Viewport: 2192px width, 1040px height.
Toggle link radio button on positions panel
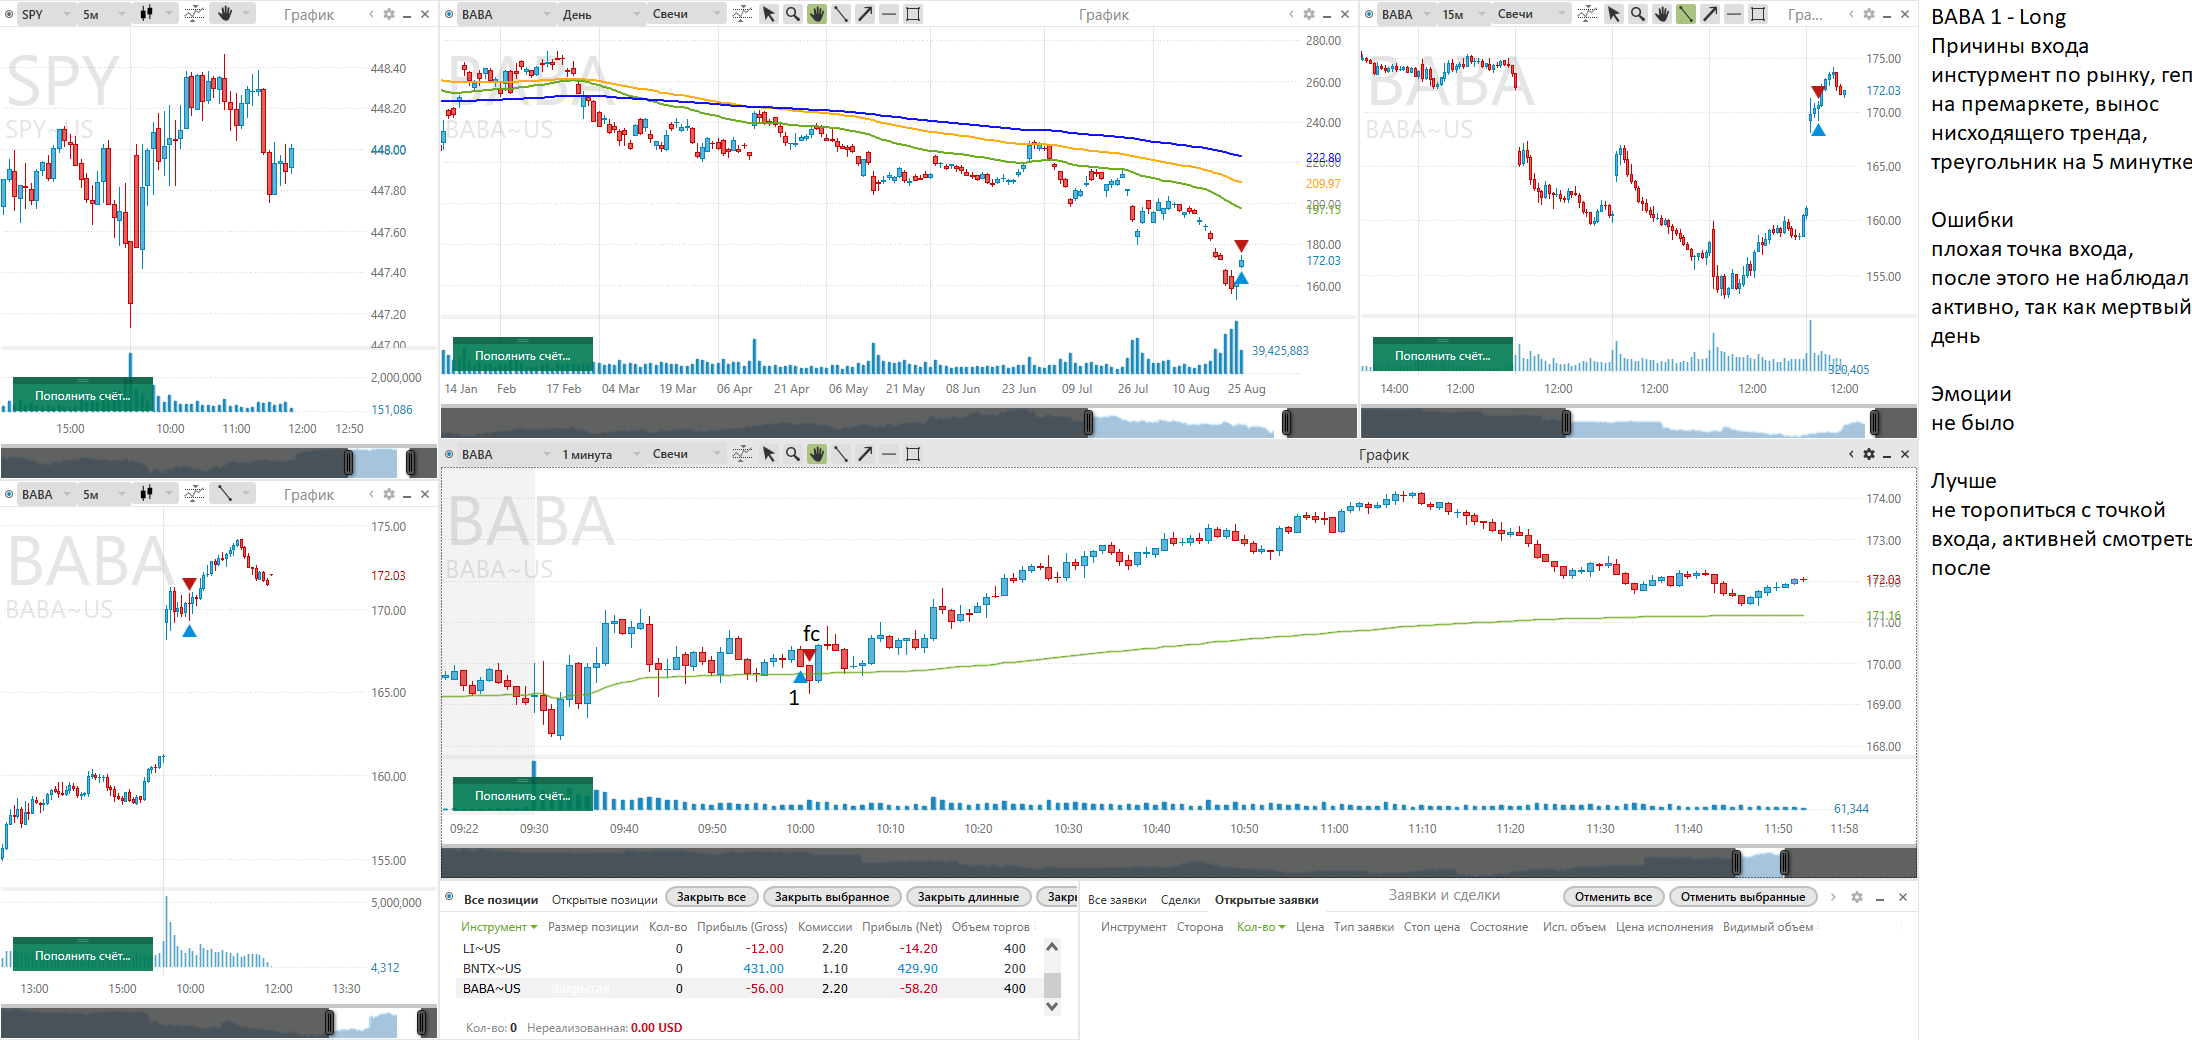coord(449,897)
